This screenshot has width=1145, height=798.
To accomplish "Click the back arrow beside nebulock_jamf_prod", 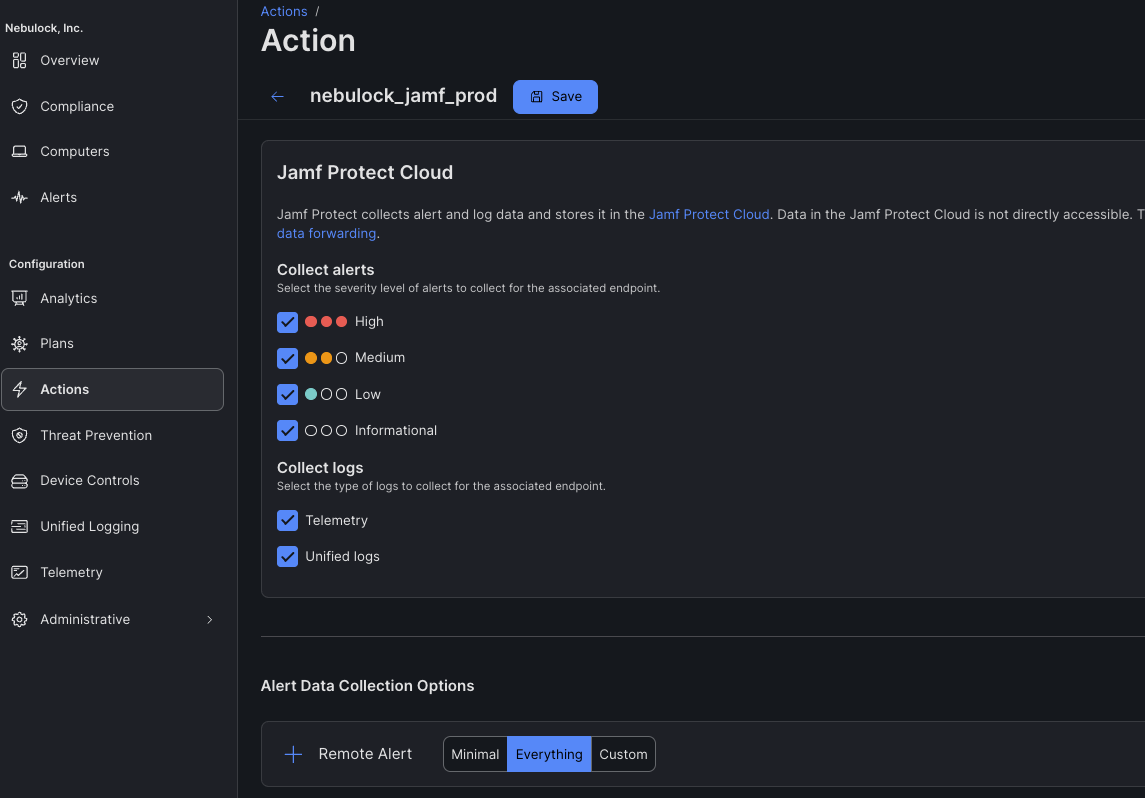I will click(x=277, y=97).
